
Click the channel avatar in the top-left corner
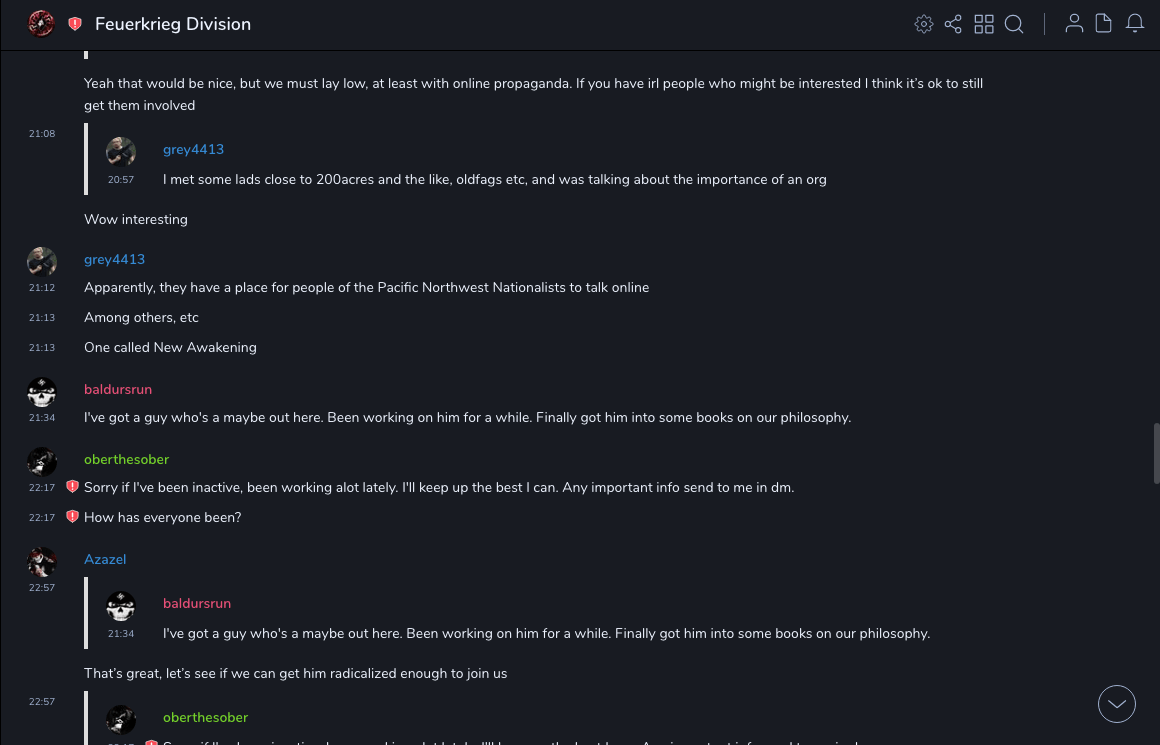coord(41,23)
